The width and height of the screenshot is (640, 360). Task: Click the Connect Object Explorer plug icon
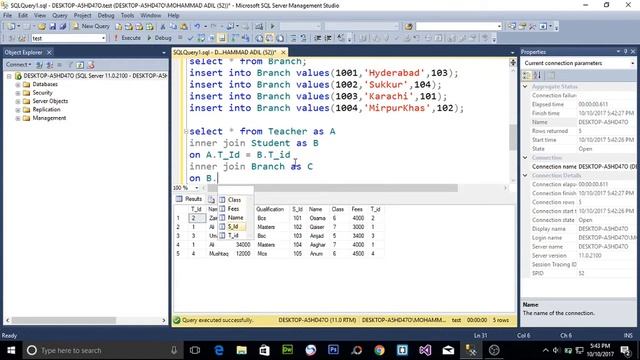coord(40,64)
